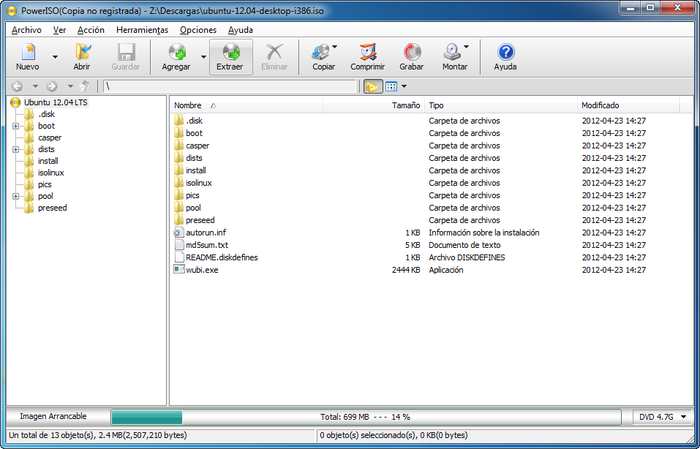This screenshot has height=449, width=700.
Task: Open the Acción menu
Action: coord(91,30)
